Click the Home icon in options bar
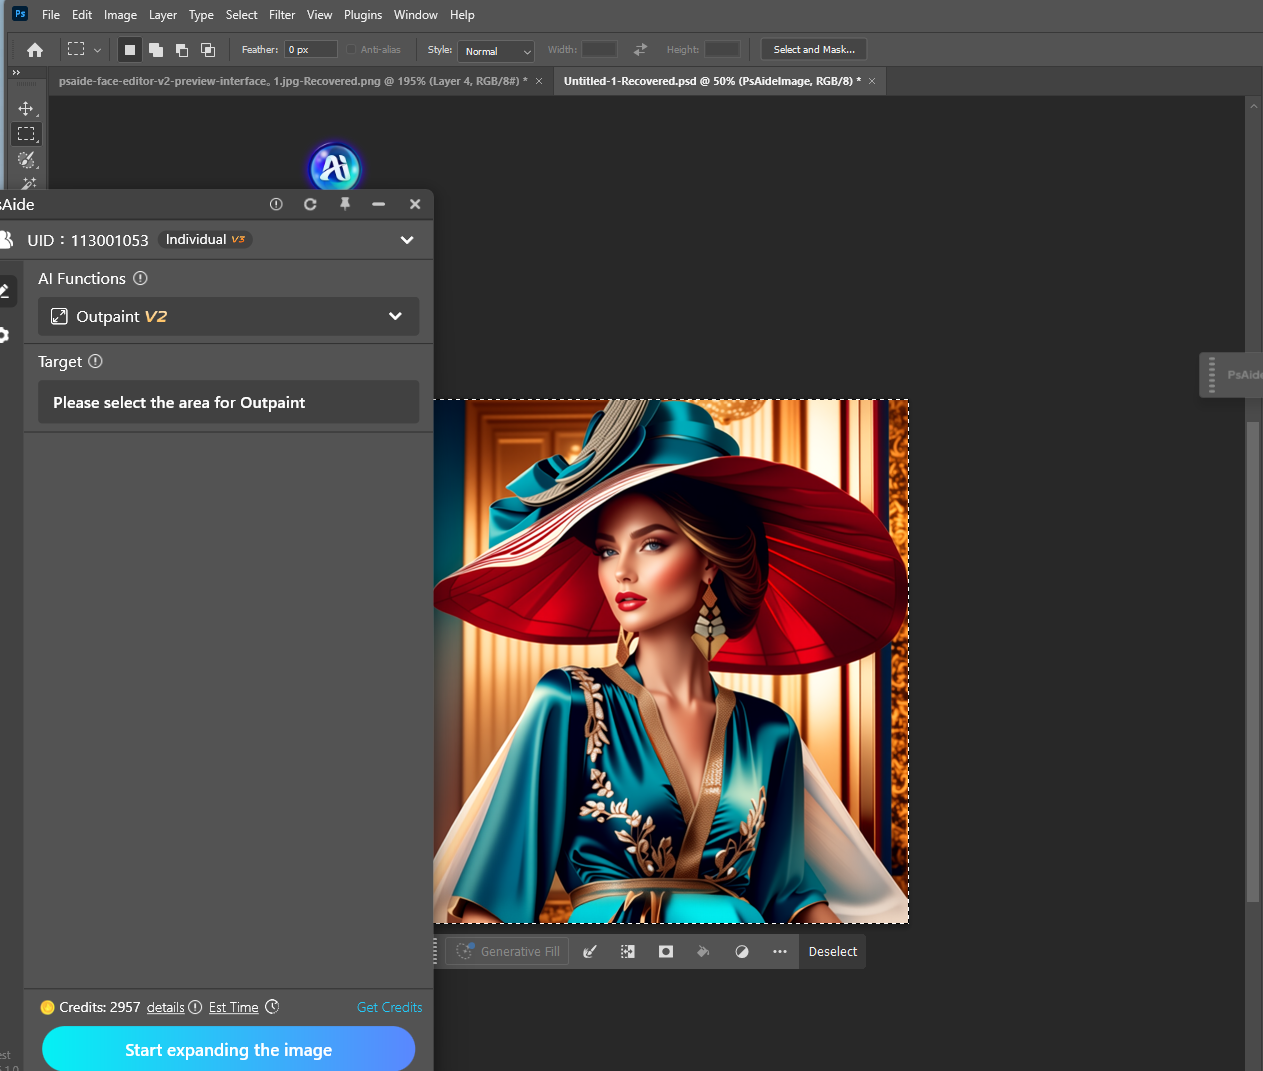Screen dimensions: 1263x1071 tap(35, 50)
